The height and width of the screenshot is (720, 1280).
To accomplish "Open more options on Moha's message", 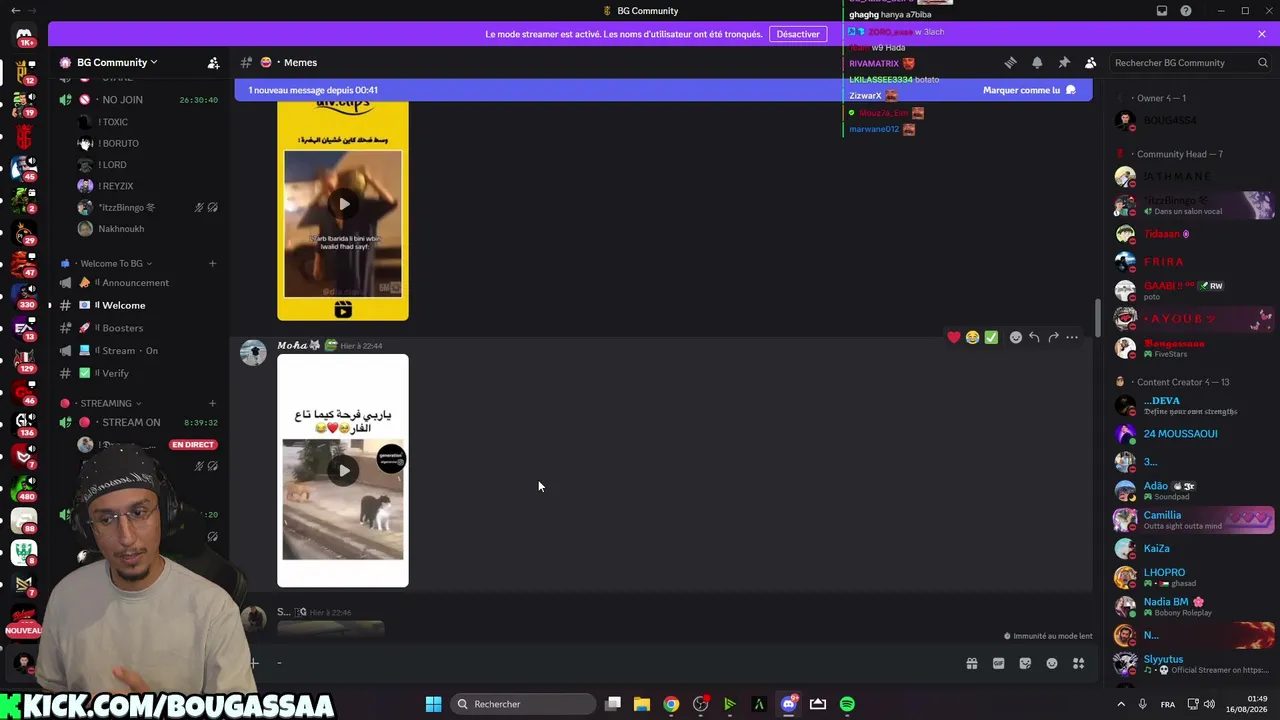I will [1072, 337].
